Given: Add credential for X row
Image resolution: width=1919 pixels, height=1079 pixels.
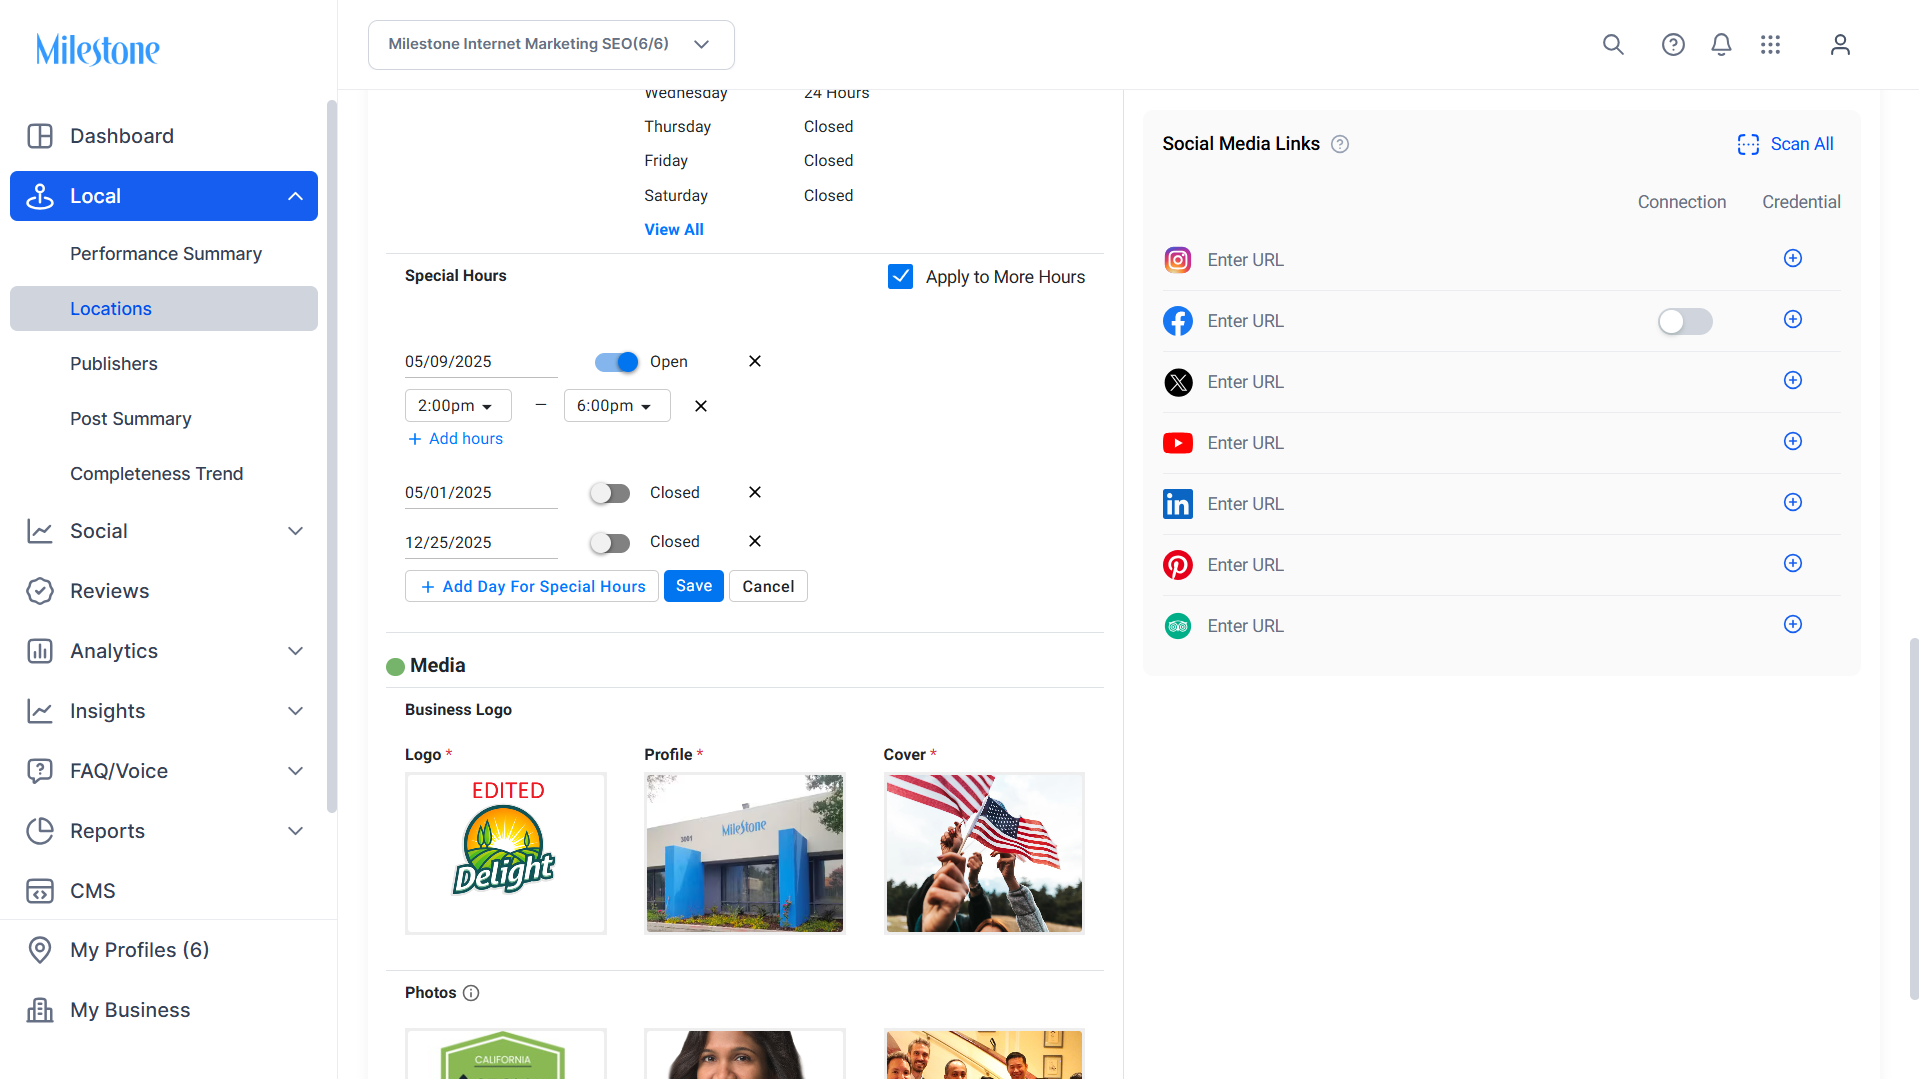Looking at the screenshot, I should click(1793, 380).
